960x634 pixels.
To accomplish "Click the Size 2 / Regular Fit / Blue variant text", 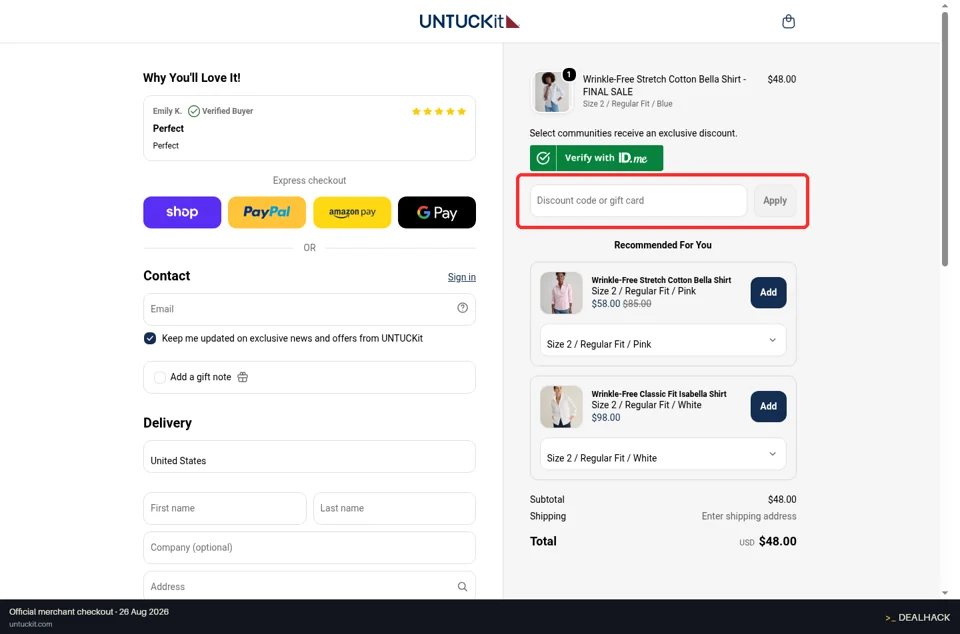I will coord(628,104).
